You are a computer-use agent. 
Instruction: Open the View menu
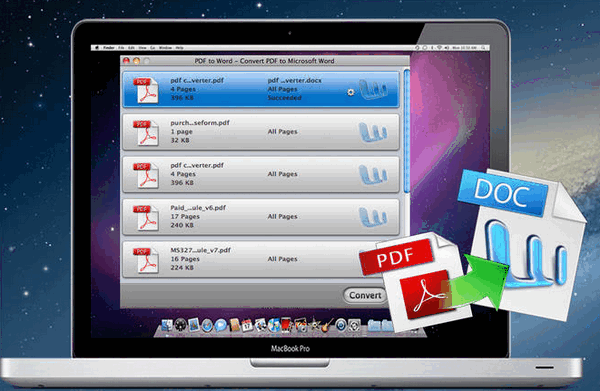click(x=143, y=48)
